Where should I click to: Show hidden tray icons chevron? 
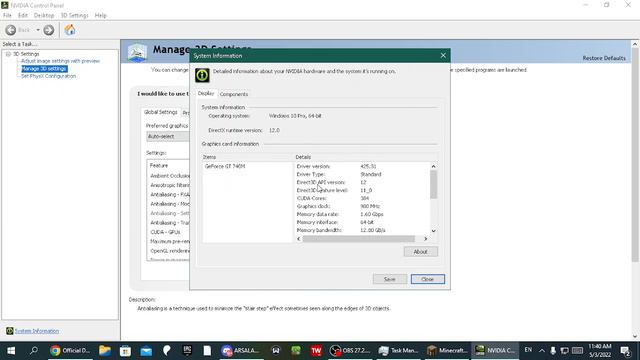click(542, 350)
